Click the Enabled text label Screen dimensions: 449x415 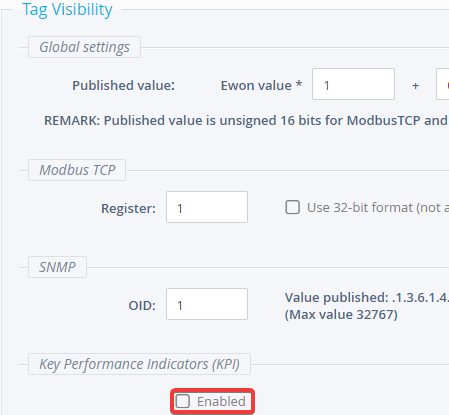point(221,401)
